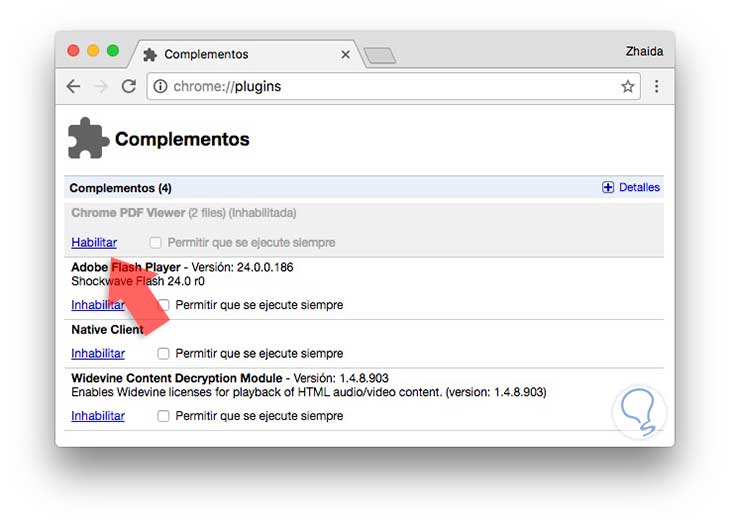Expand plugin Detalles with the plus icon
Image resolution: width=730 pixels, height=526 pixels.
coord(608,187)
